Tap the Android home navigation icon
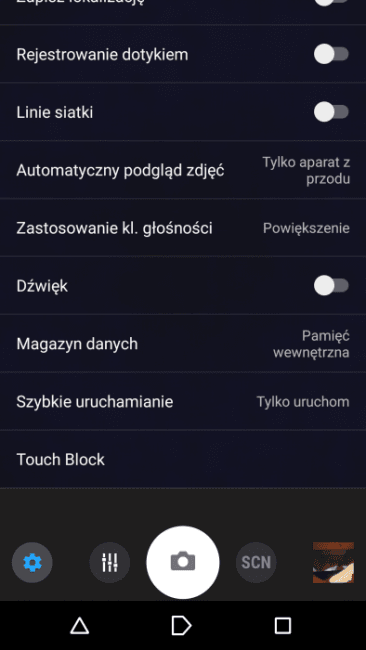This screenshot has width=366, height=650. tap(182, 626)
